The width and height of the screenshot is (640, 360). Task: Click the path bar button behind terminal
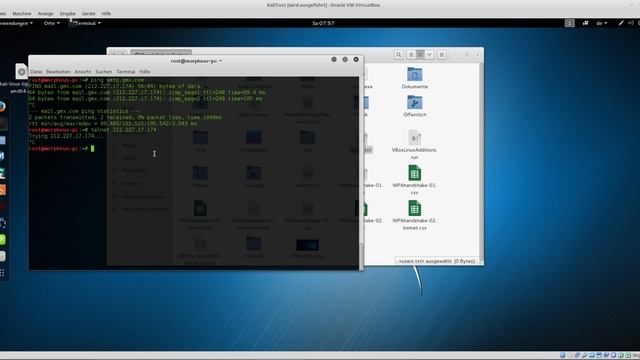[161, 53]
